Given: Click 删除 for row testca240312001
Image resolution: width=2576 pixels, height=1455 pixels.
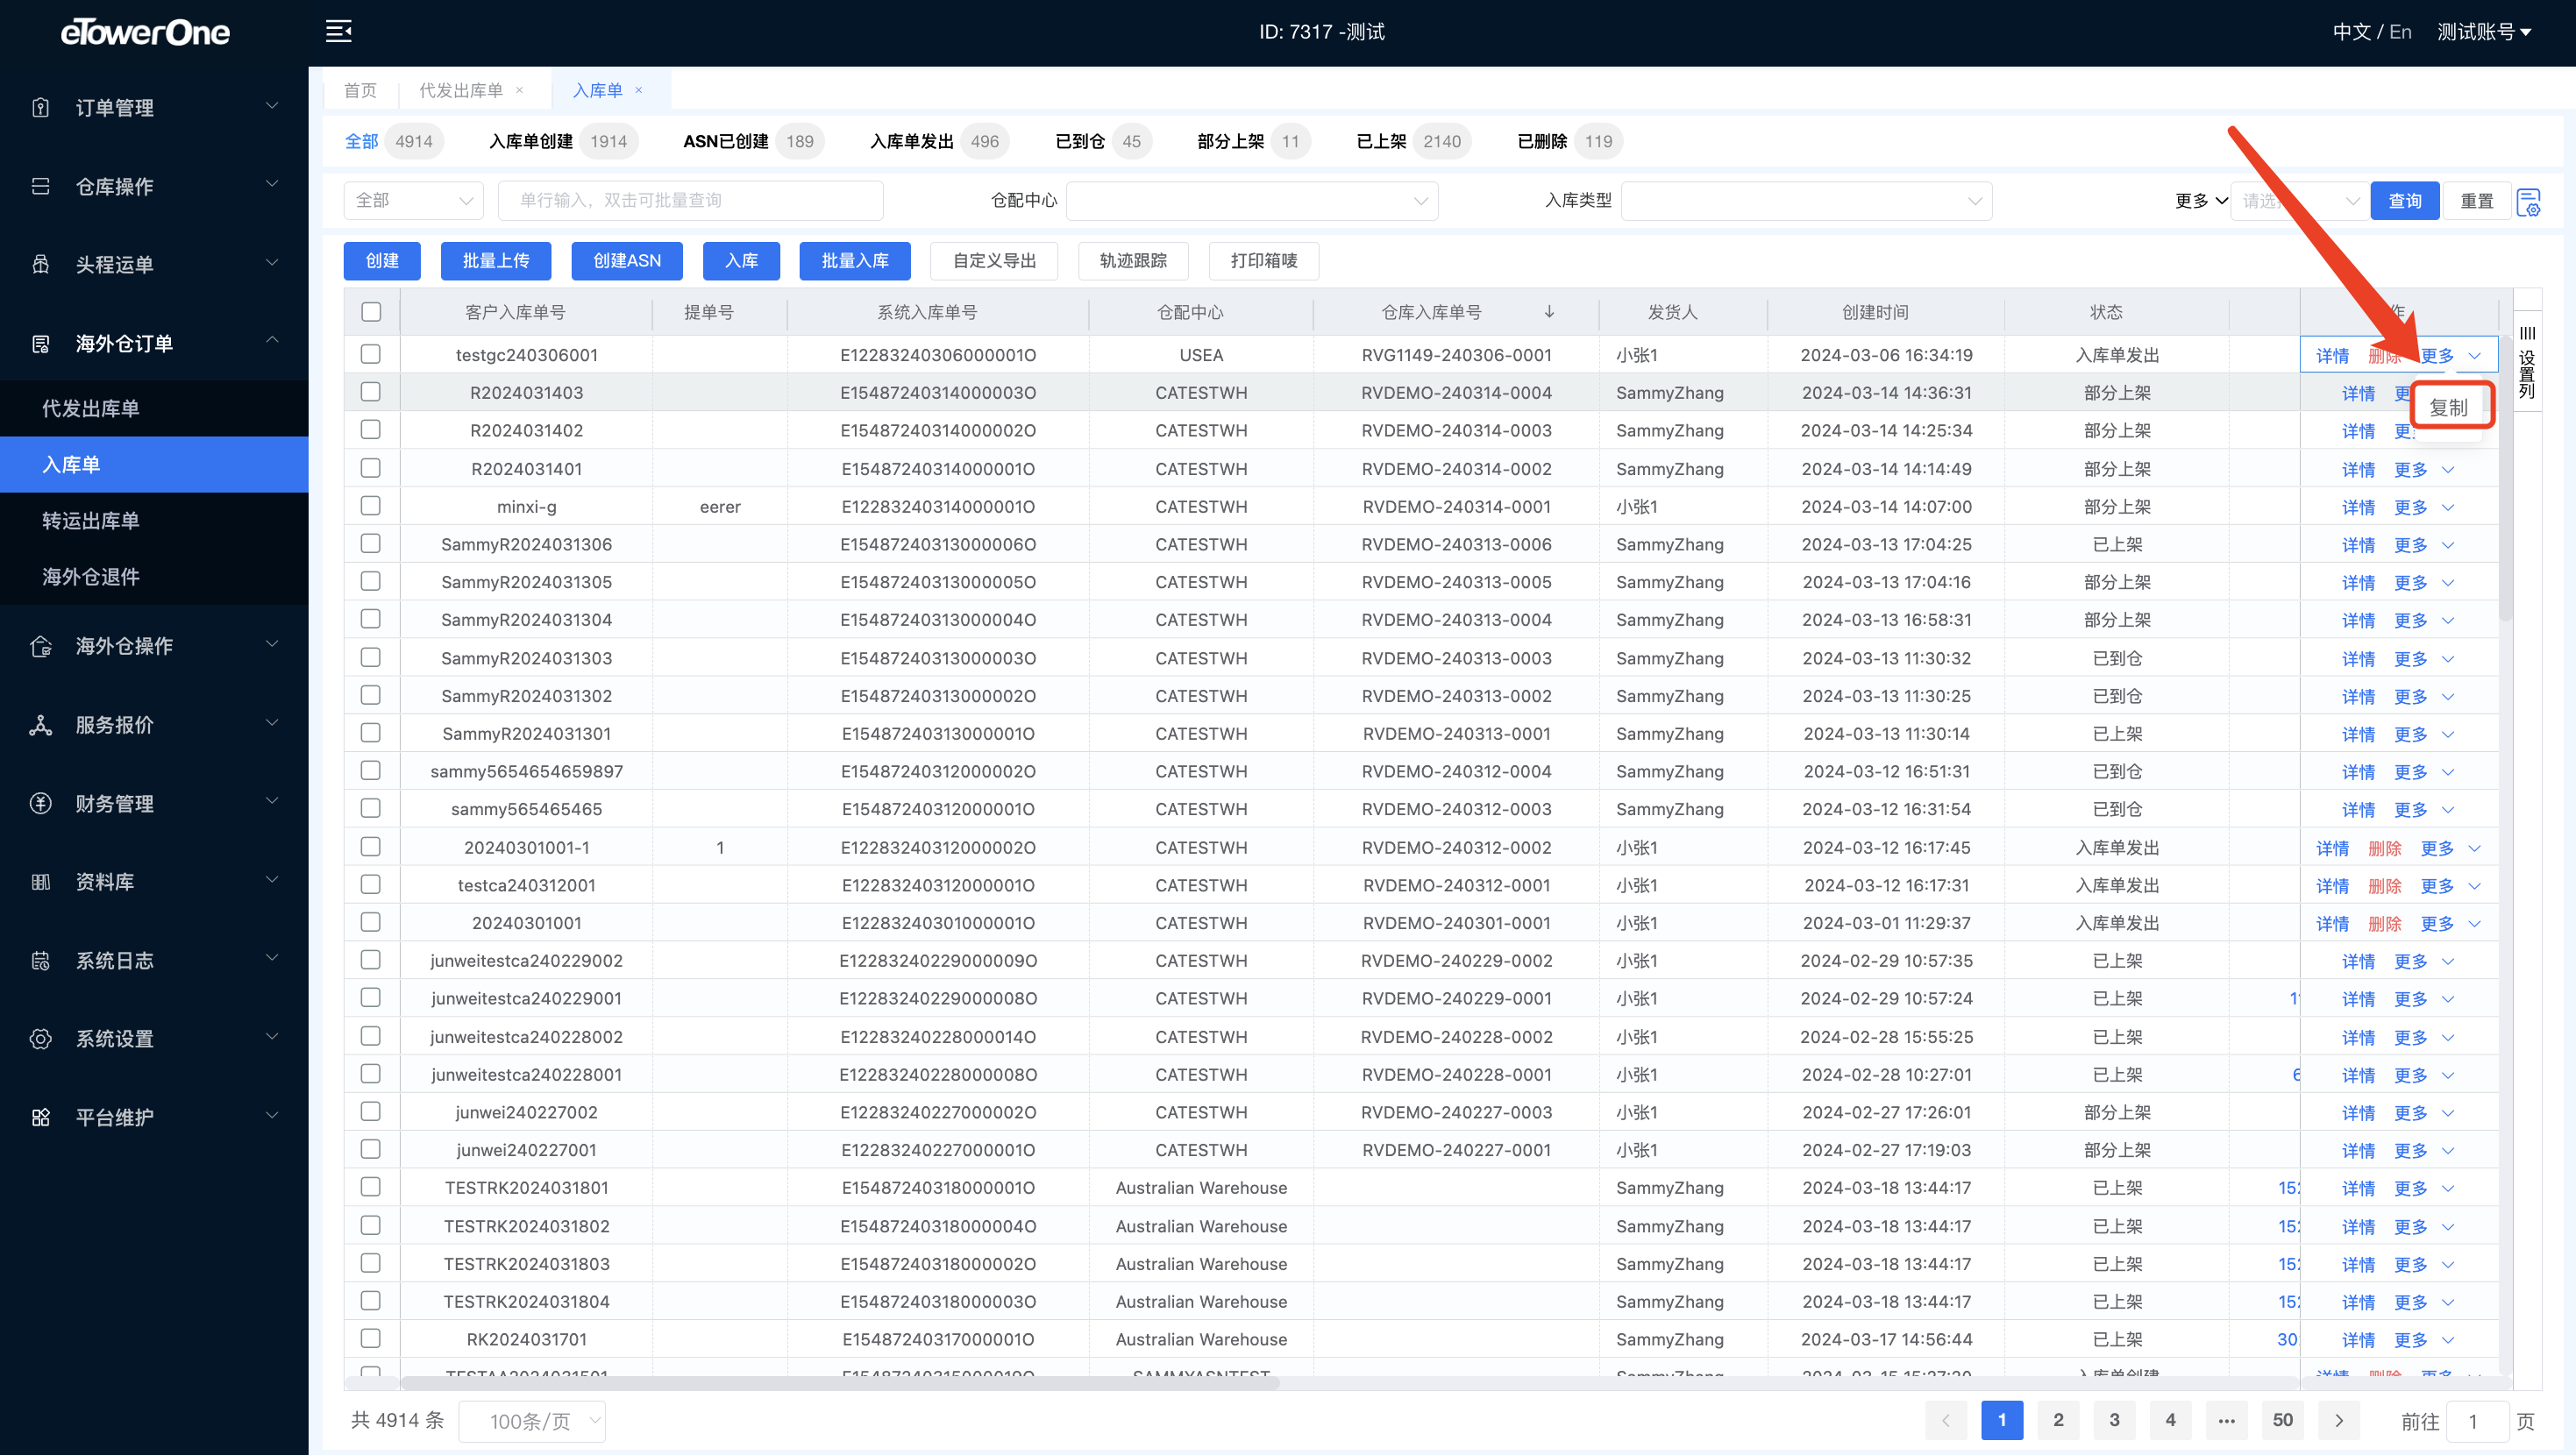Looking at the screenshot, I should (x=2384, y=886).
